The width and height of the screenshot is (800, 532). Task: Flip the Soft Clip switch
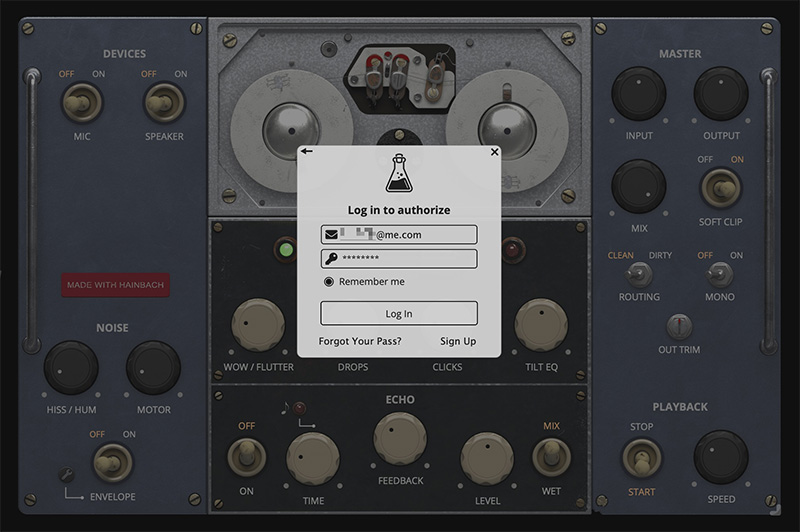point(720,187)
